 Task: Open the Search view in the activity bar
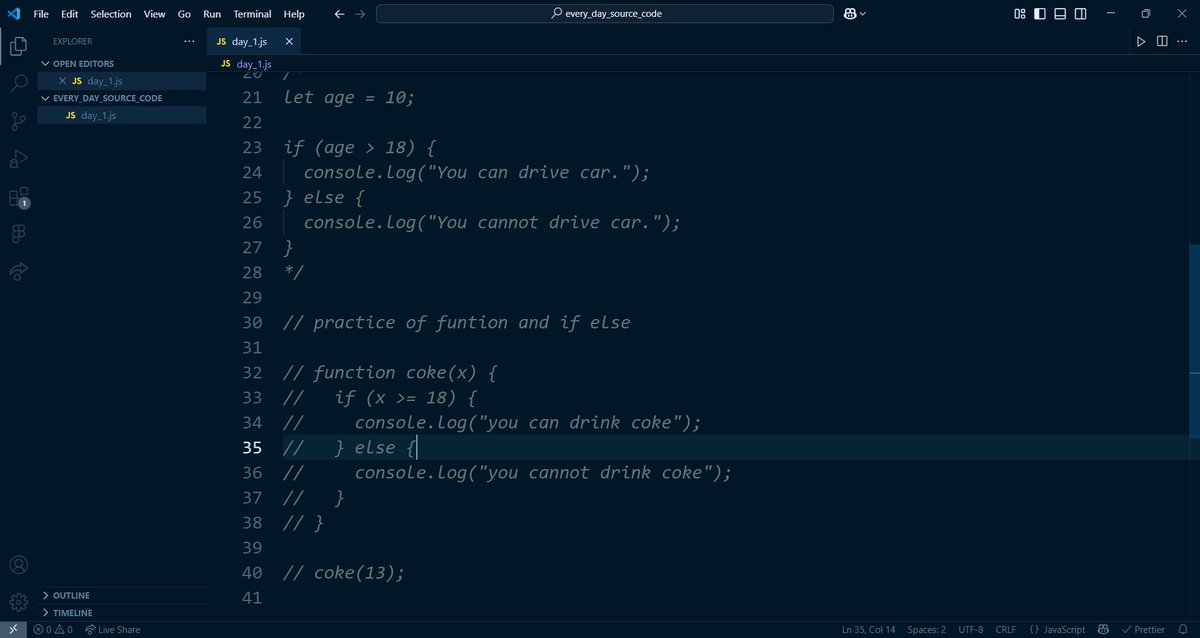[x=18, y=84]
